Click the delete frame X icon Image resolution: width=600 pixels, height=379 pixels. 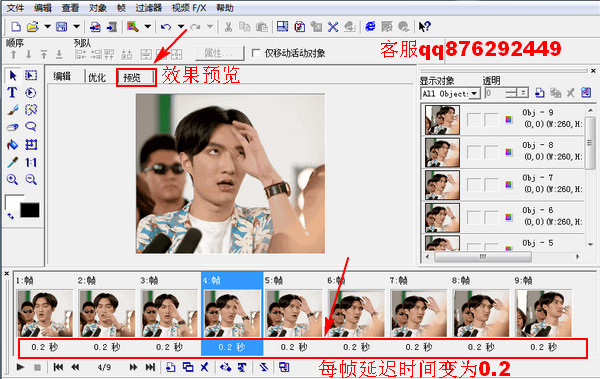click(205, 367)
